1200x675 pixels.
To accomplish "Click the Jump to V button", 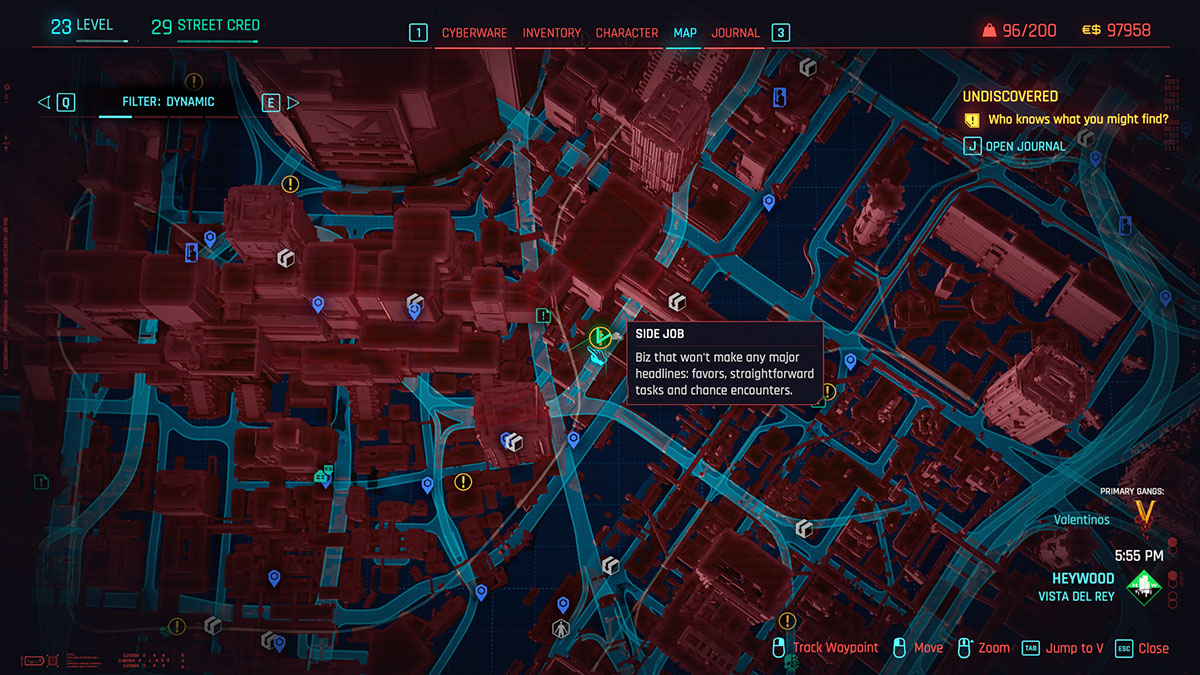I will click(1063, 648).
